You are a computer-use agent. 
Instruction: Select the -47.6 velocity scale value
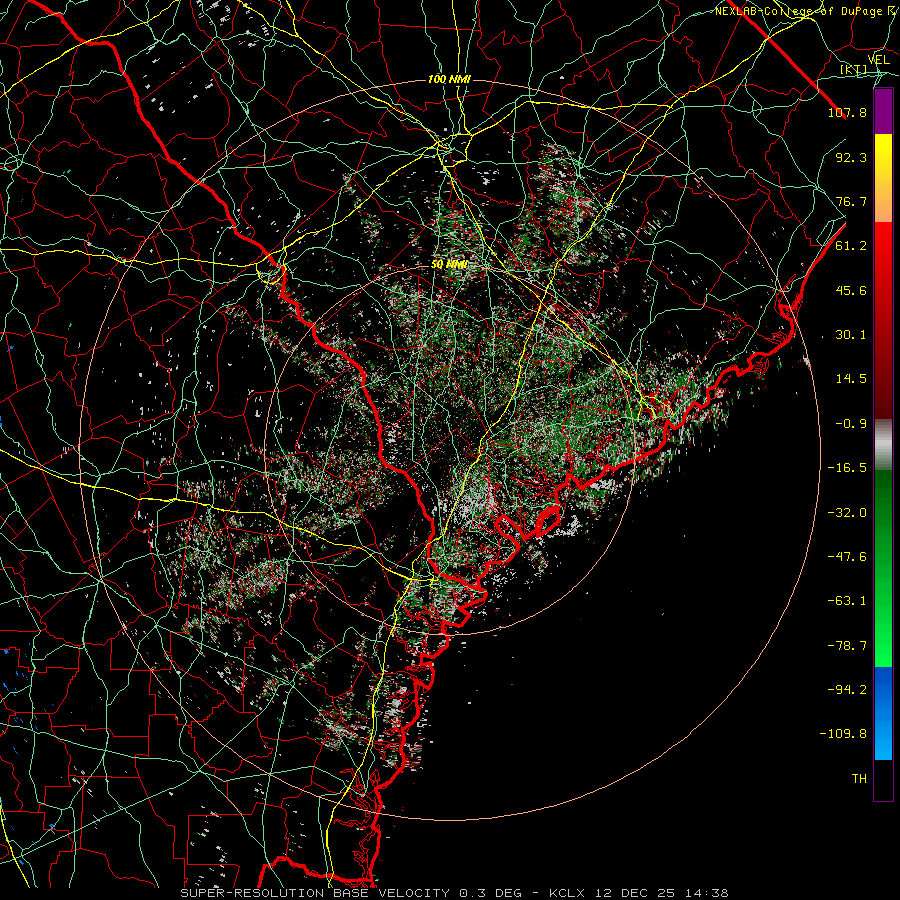pyautogui.click(x=847, y=557)
